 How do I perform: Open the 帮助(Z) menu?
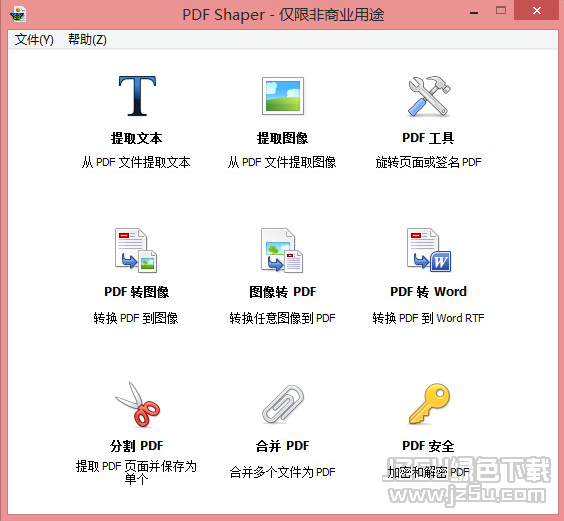(87, 39)
